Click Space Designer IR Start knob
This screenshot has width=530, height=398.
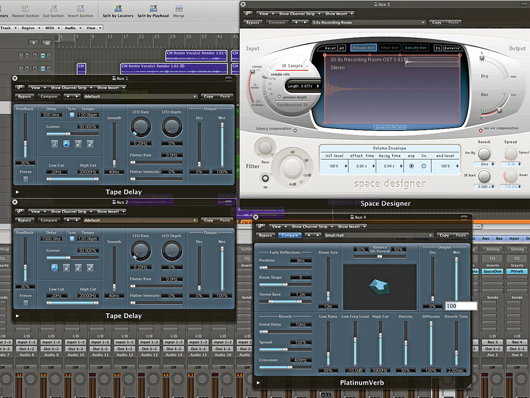[484, 176]
